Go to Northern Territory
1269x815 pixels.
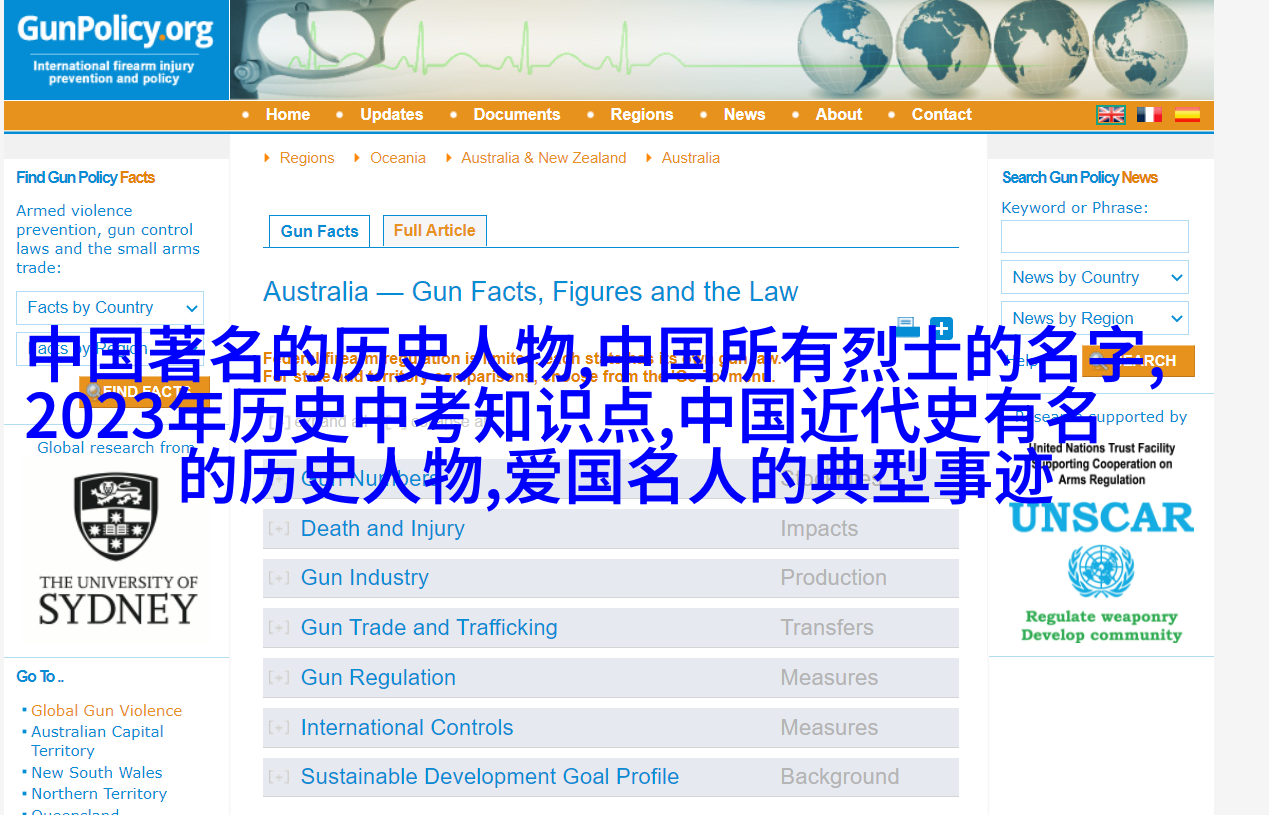click(99, 794)
